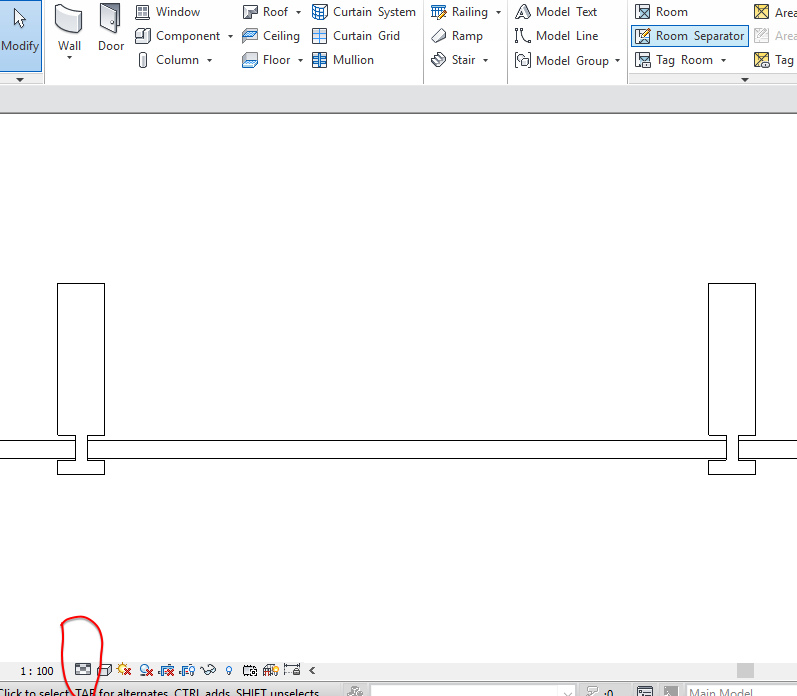Viewport: 797px width, 696px height.
Task: Toggle Reveal Constraints icon
Action: 292,669
